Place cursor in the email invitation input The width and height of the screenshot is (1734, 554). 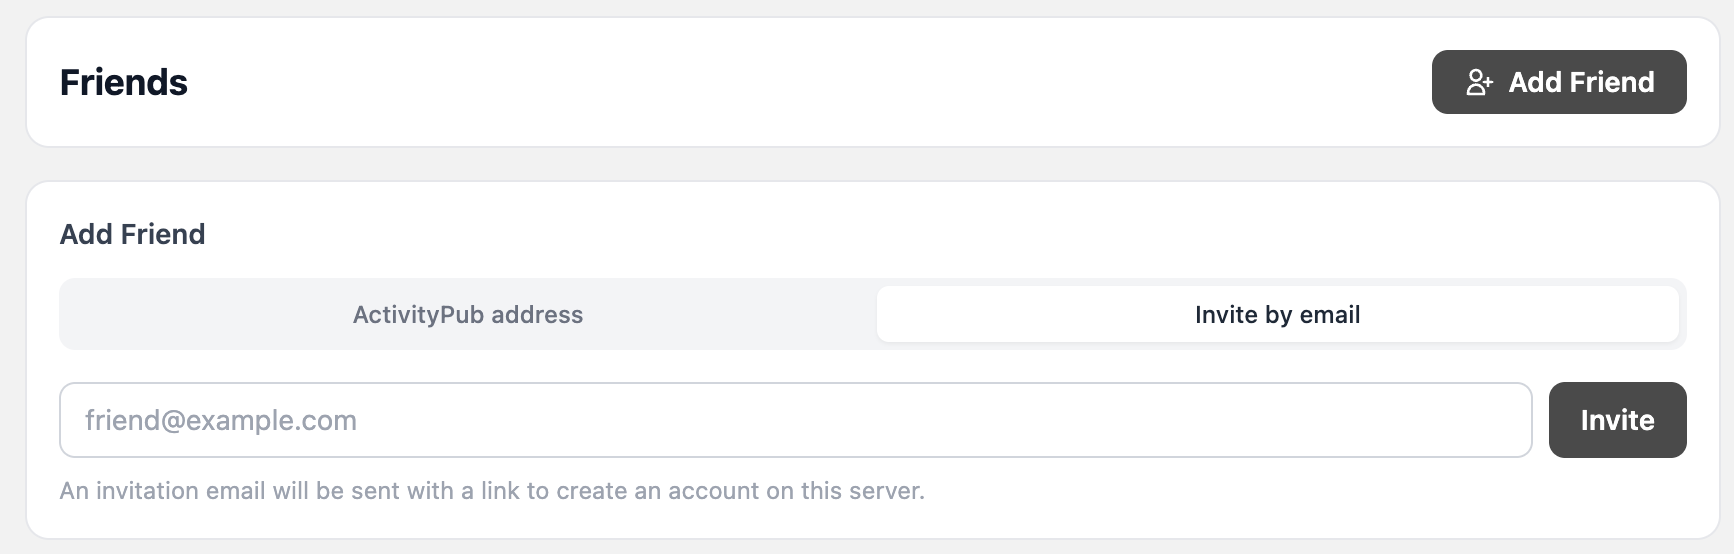[795, 420]
